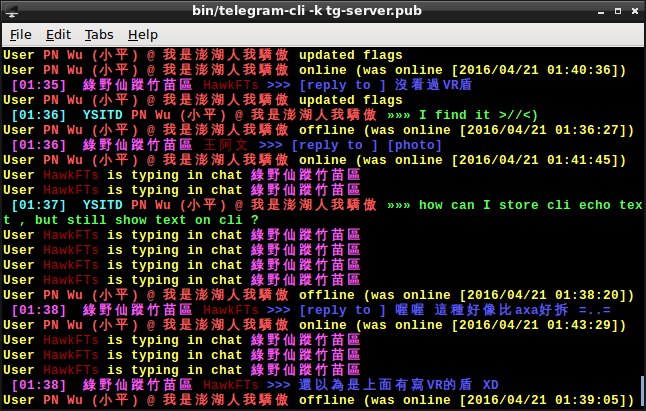Screen dimensions: 646x411
Task: Maximize the telegram-cli terminal window
Action: (x=618, y=11)
